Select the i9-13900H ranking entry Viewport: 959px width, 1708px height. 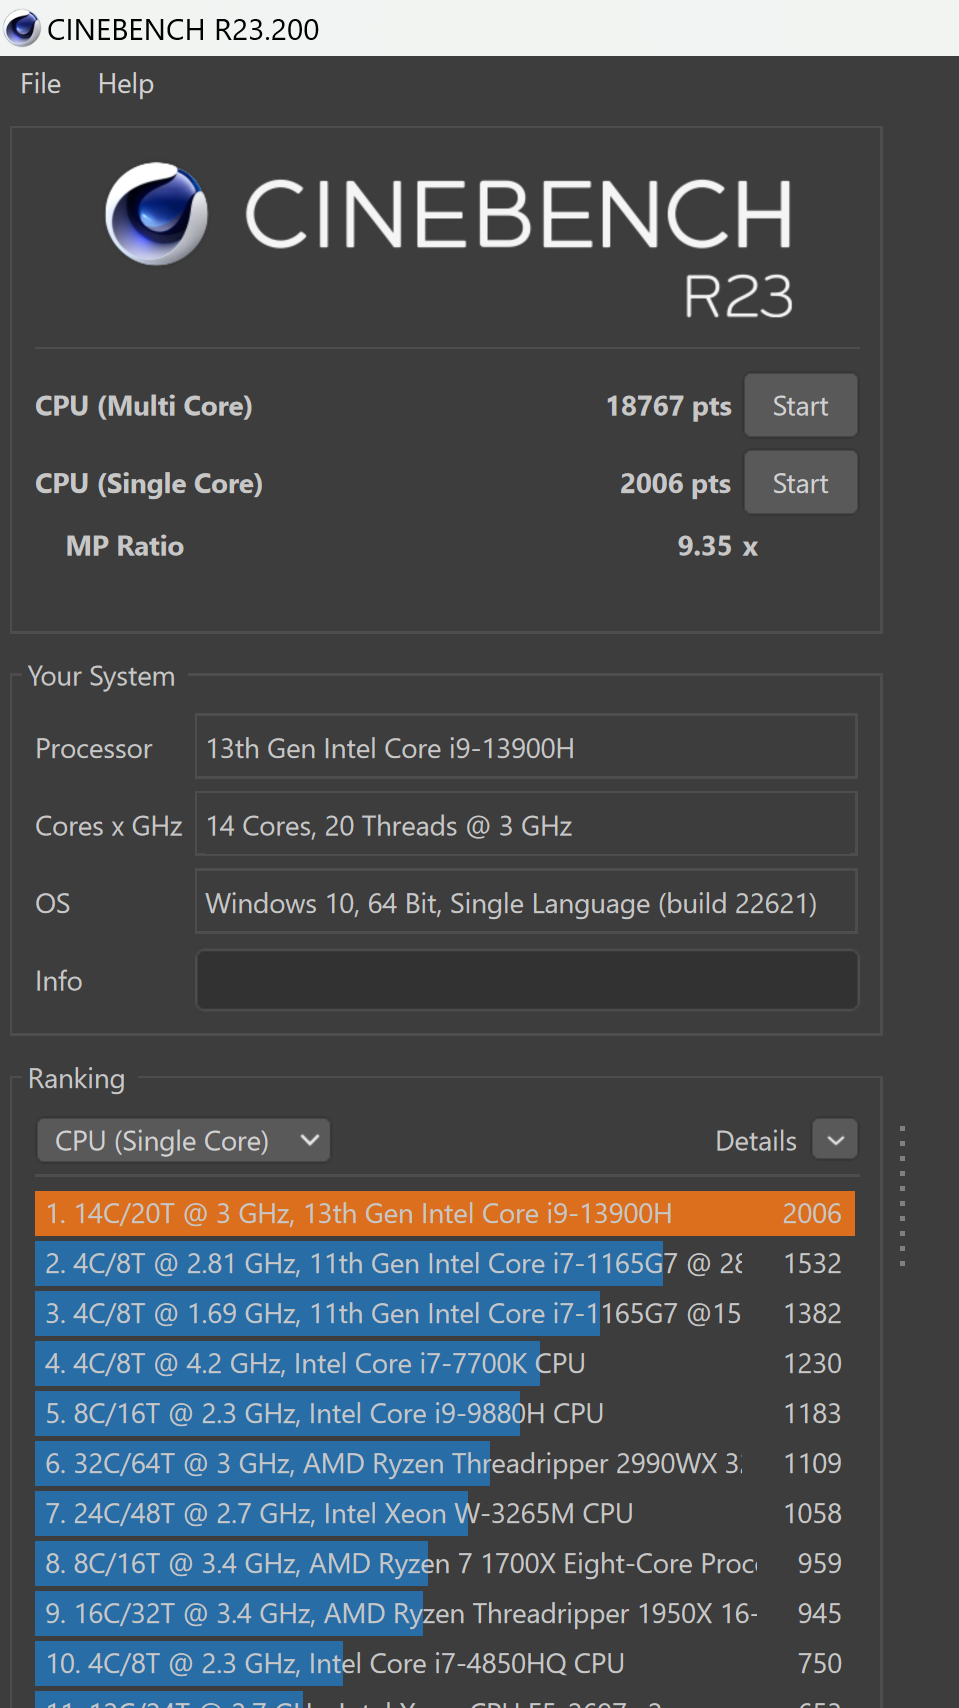click(x=445, y=1213)
